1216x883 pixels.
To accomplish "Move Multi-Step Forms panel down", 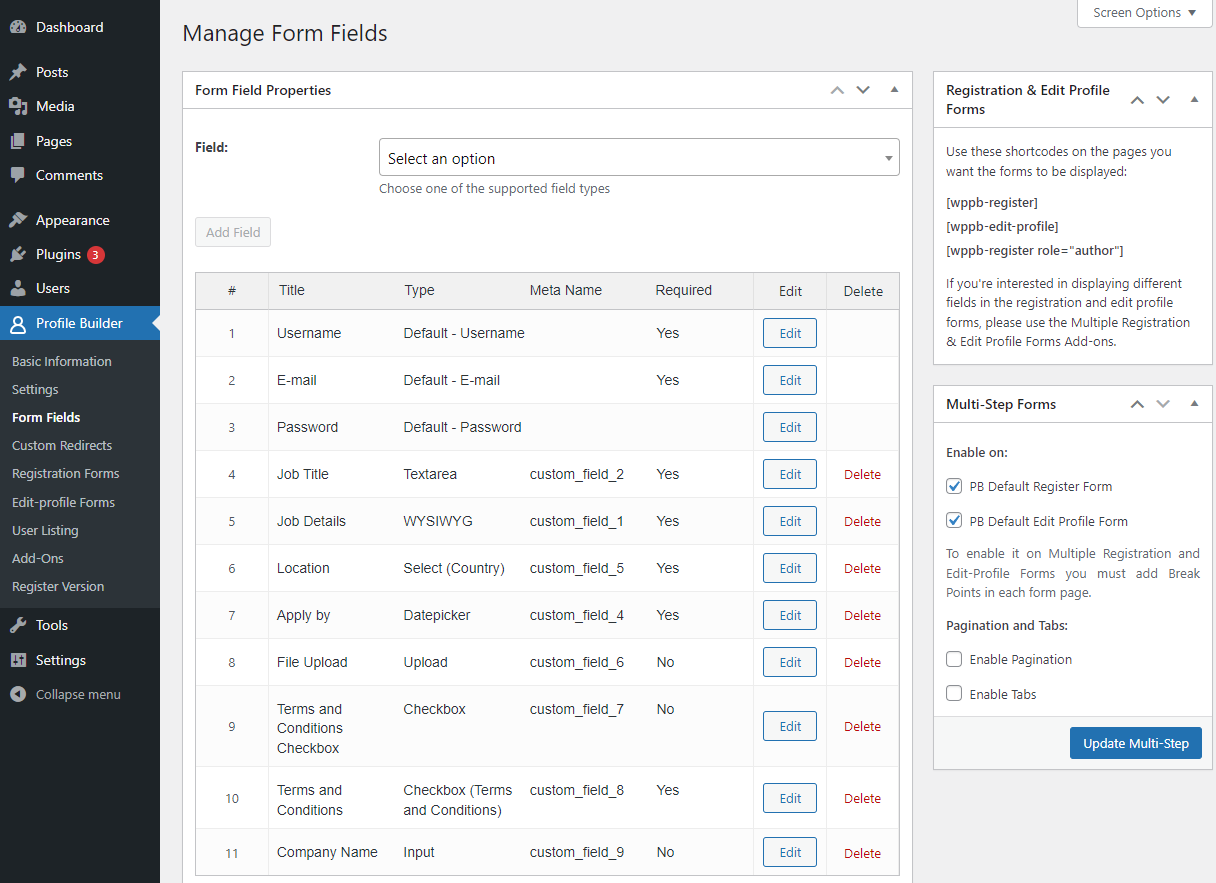I will pyautogui.click(x=1163, y=404).
